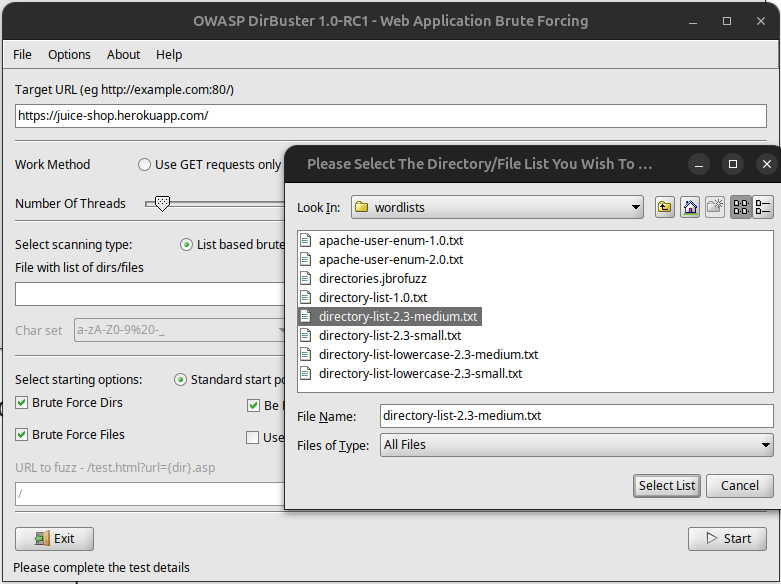781x584 pixels.
Task: Click the dirs/files list path field
Action: coord(150,294)
